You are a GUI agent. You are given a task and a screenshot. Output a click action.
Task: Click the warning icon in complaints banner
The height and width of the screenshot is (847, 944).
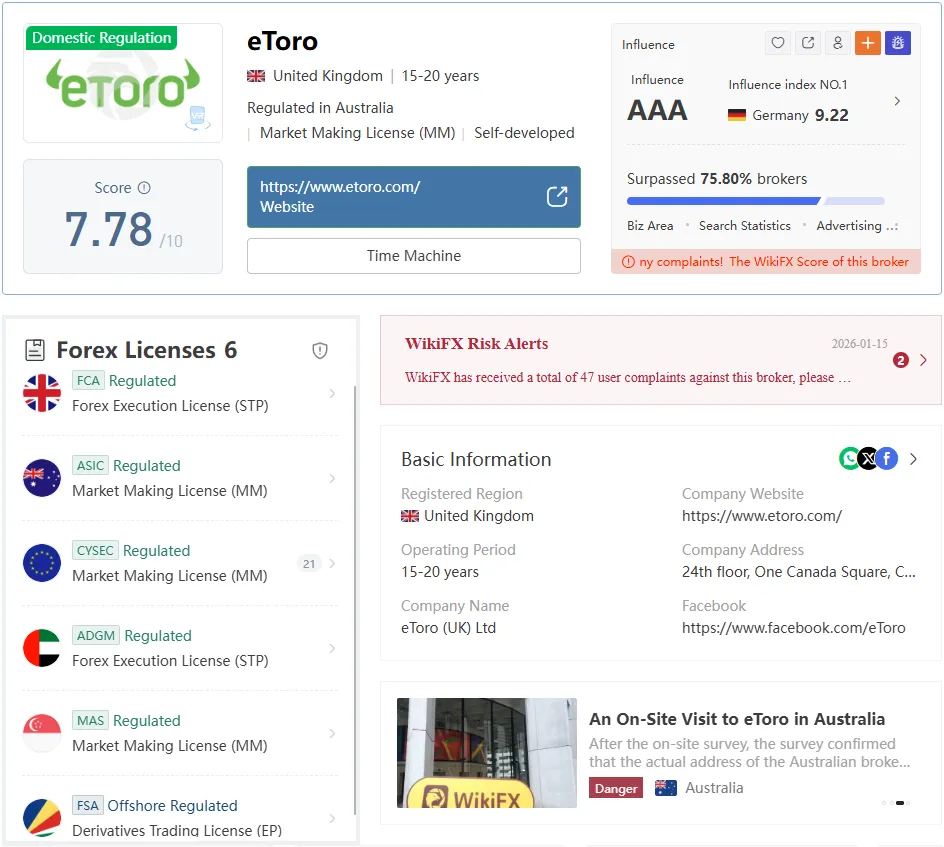click(x=628, y=262)
